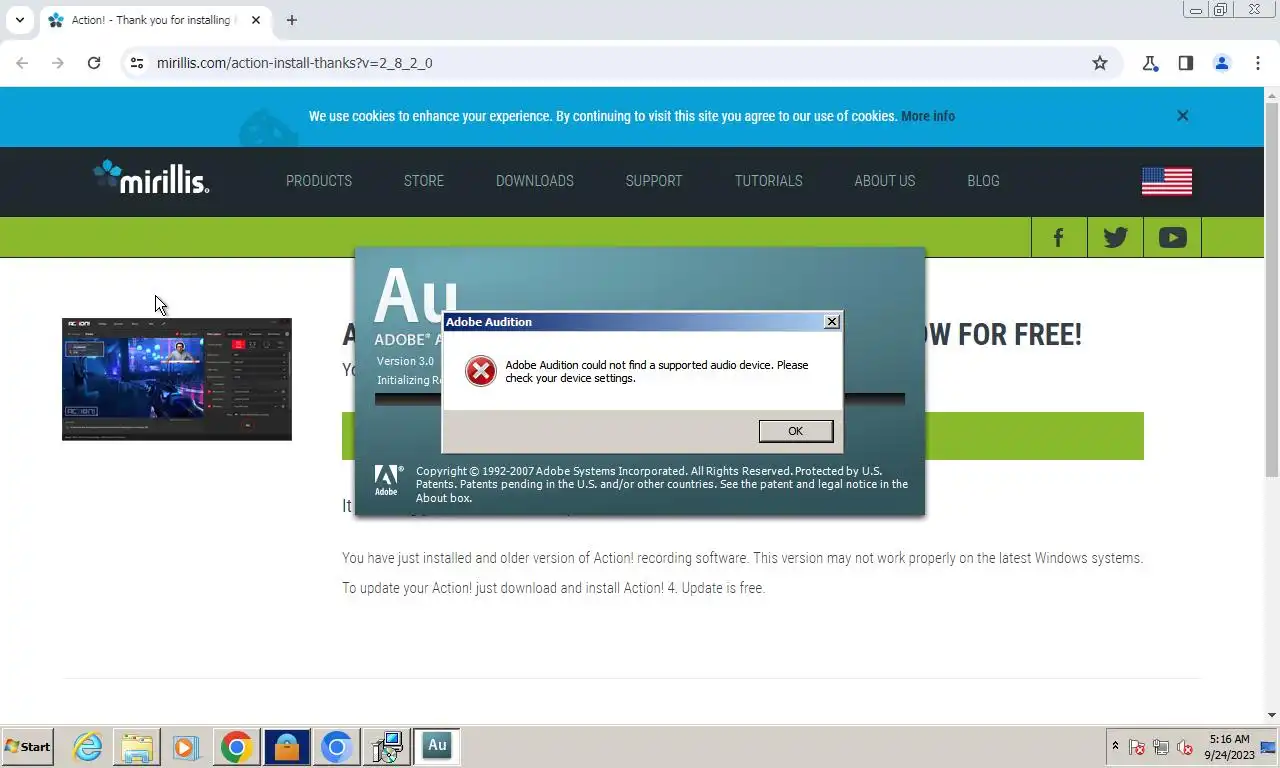Go back to the previous page

pos(22,63)
